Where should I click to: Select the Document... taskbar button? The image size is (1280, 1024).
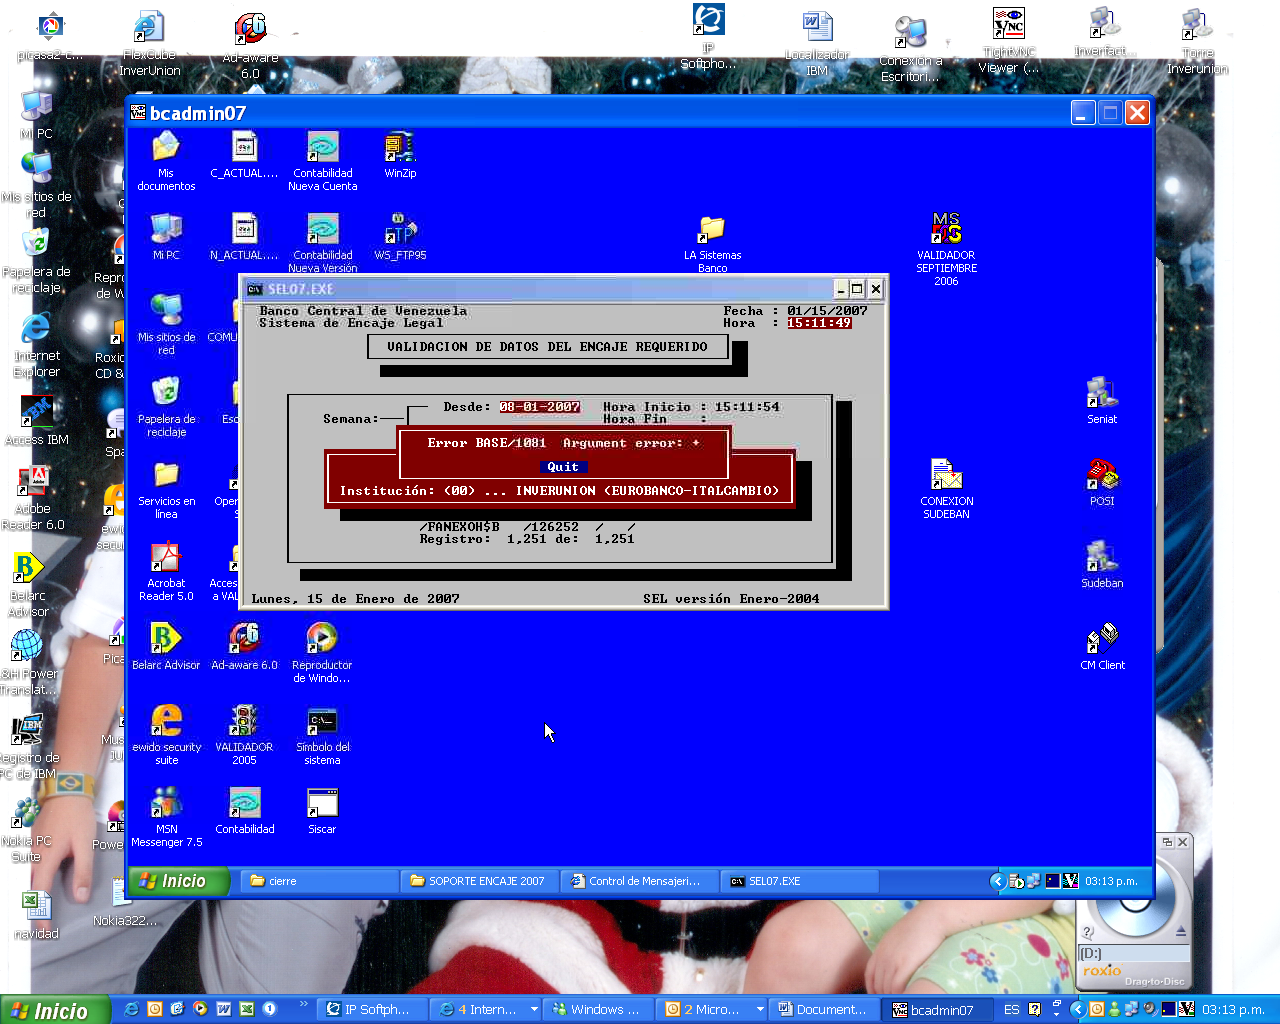824,1010
